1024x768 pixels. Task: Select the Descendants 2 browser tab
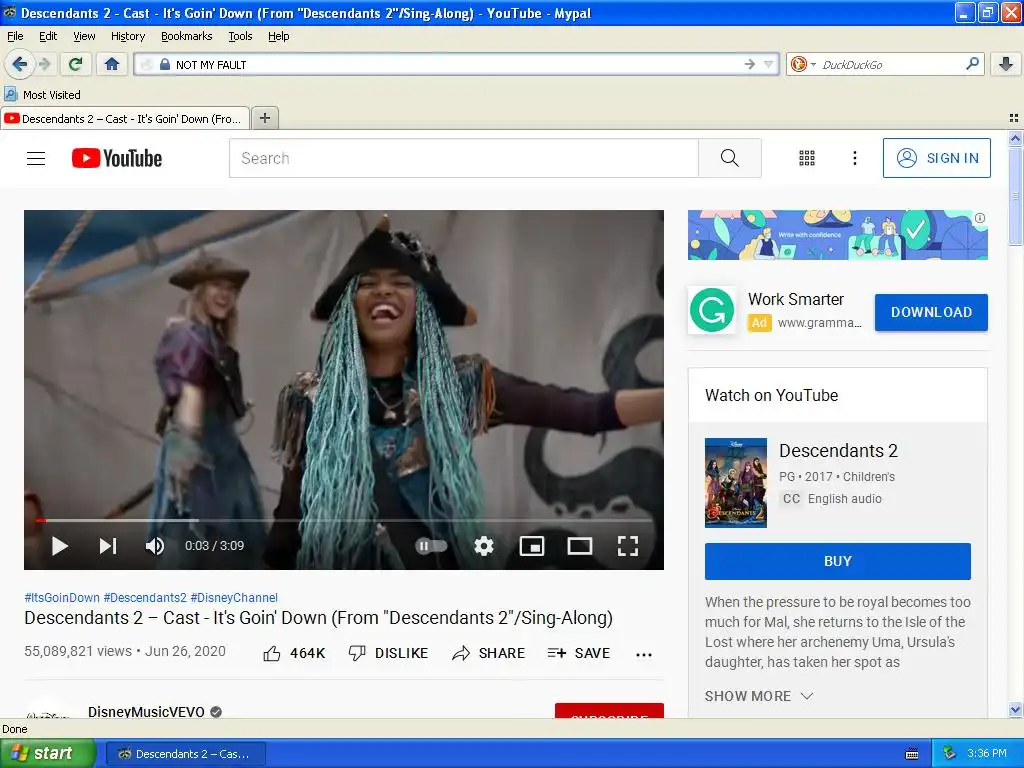(x=125, y=118)
